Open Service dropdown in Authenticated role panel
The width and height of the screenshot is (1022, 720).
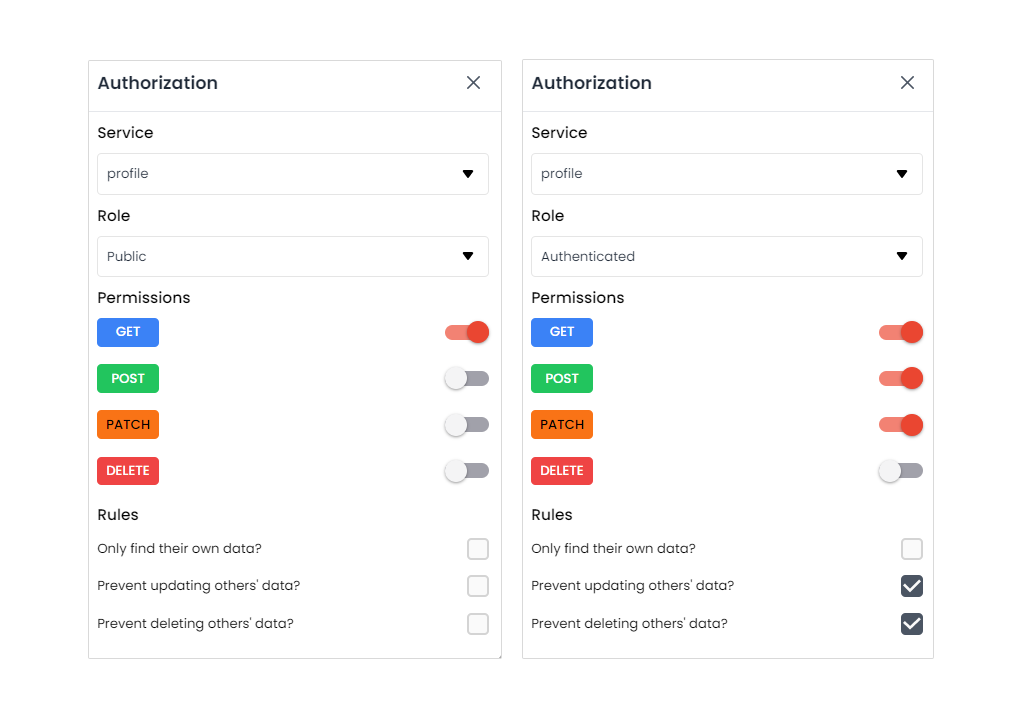click(x=726, y=174)
